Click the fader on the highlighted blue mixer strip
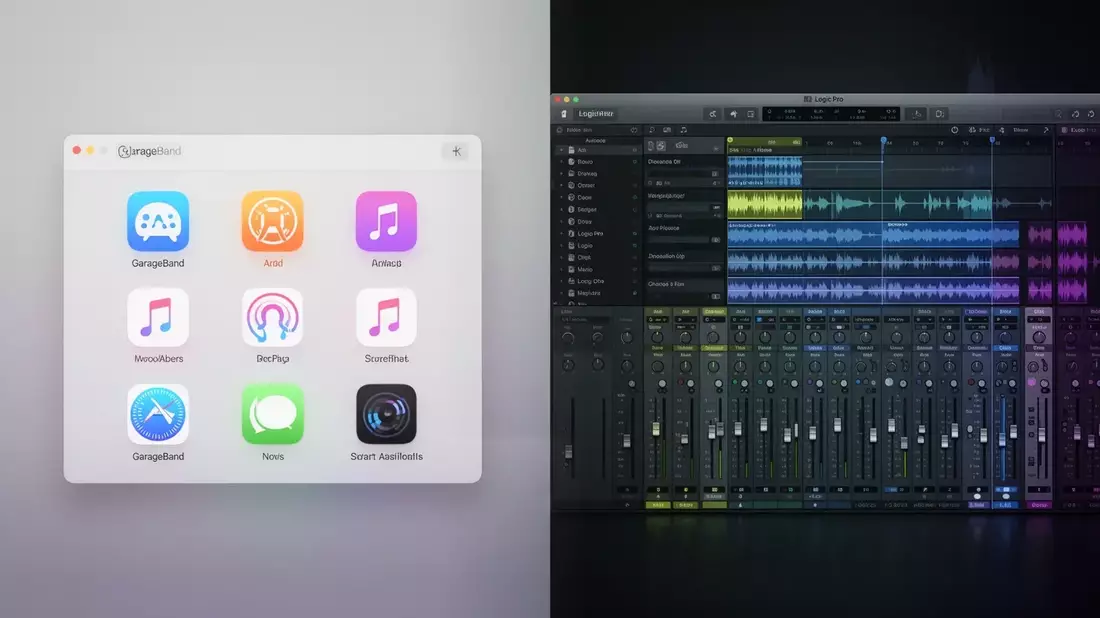 [1002, 438]
